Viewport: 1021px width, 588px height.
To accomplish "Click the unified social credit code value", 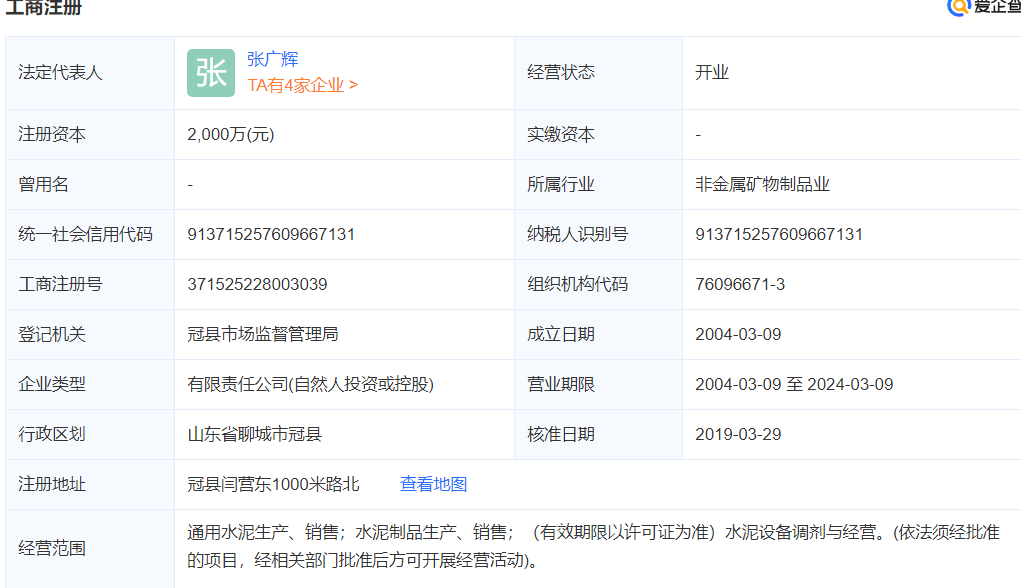I will click(x=271, y=234).
